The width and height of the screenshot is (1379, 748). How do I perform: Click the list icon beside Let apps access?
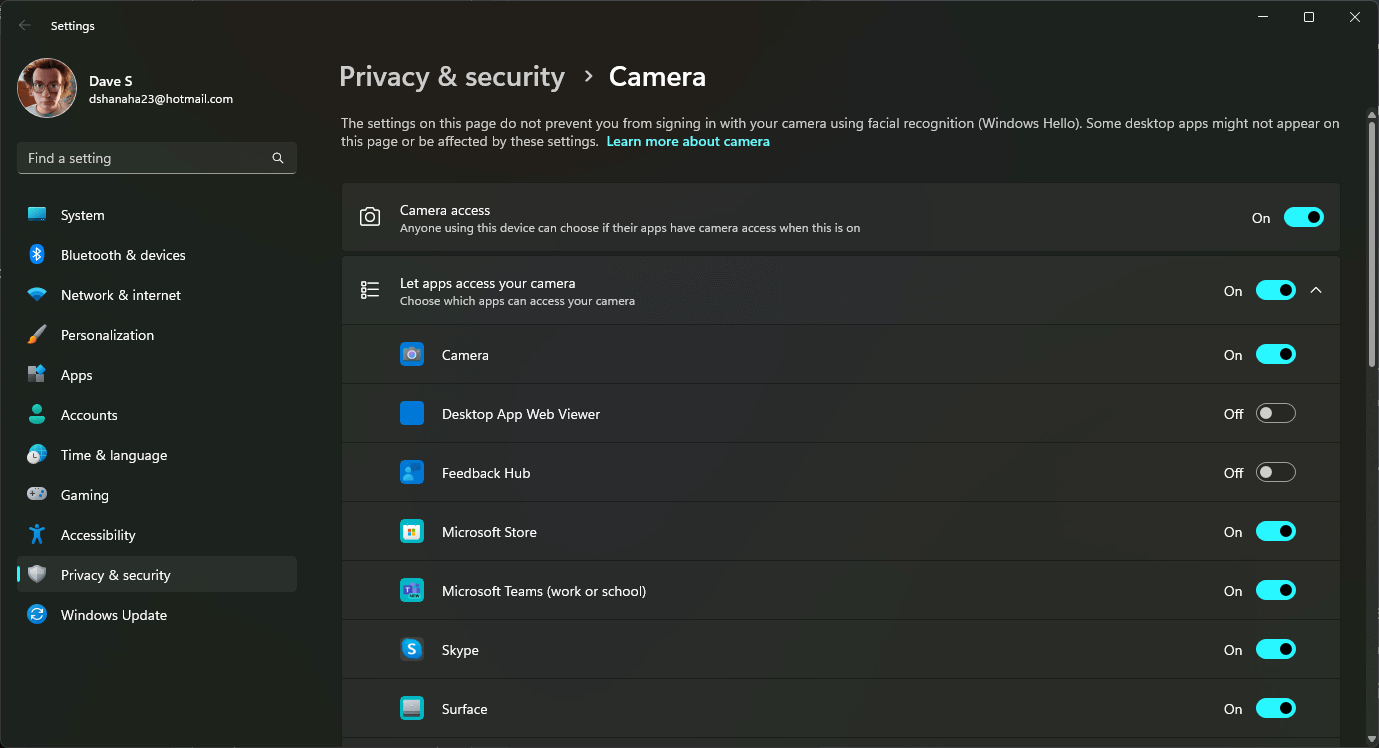click(370, 290)
